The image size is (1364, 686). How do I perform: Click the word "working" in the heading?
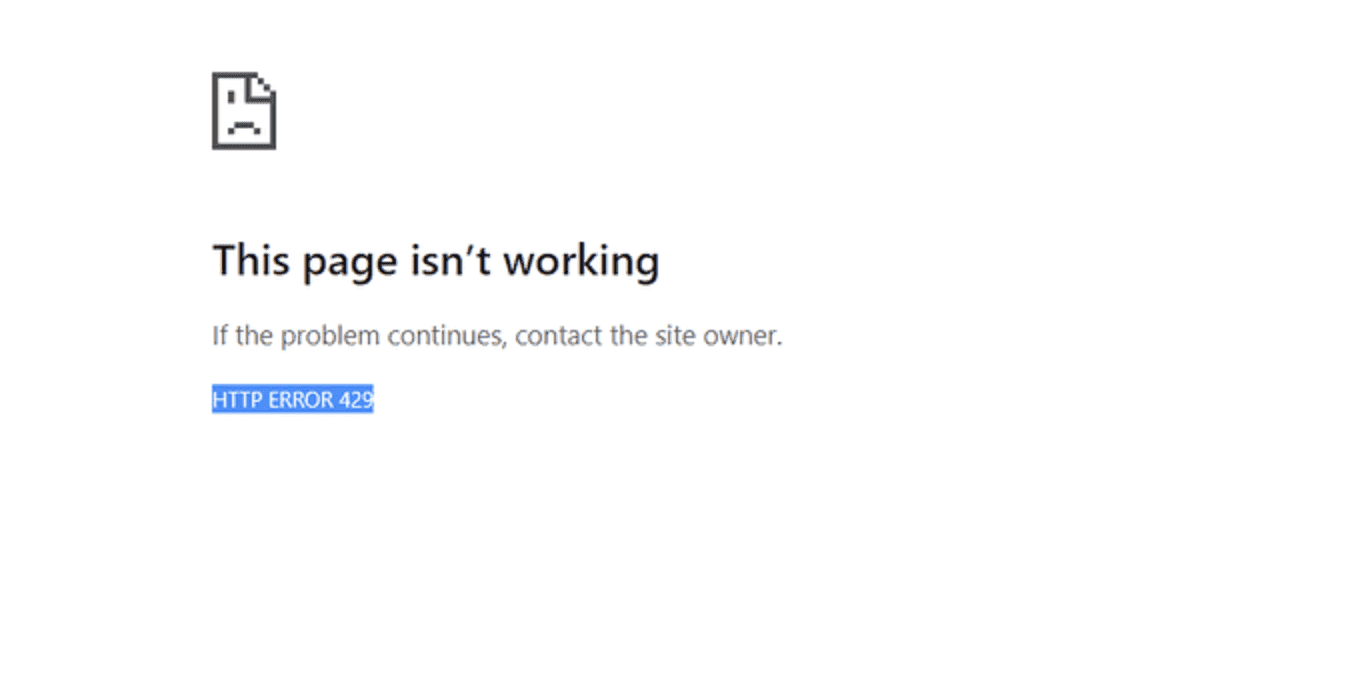click(582, 263)
